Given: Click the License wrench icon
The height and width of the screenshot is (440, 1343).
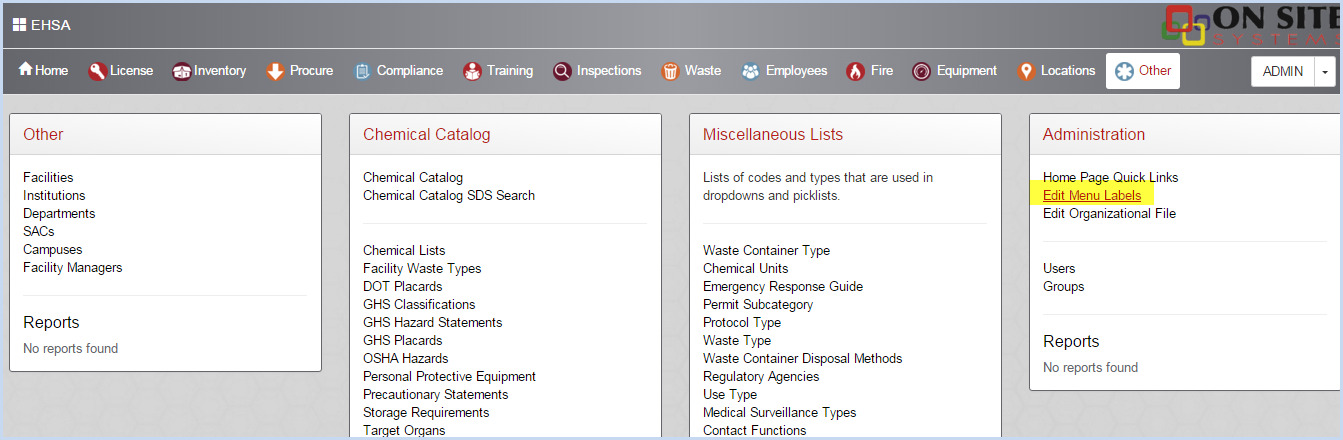Looking at the screenshot, I should [97, 71].
